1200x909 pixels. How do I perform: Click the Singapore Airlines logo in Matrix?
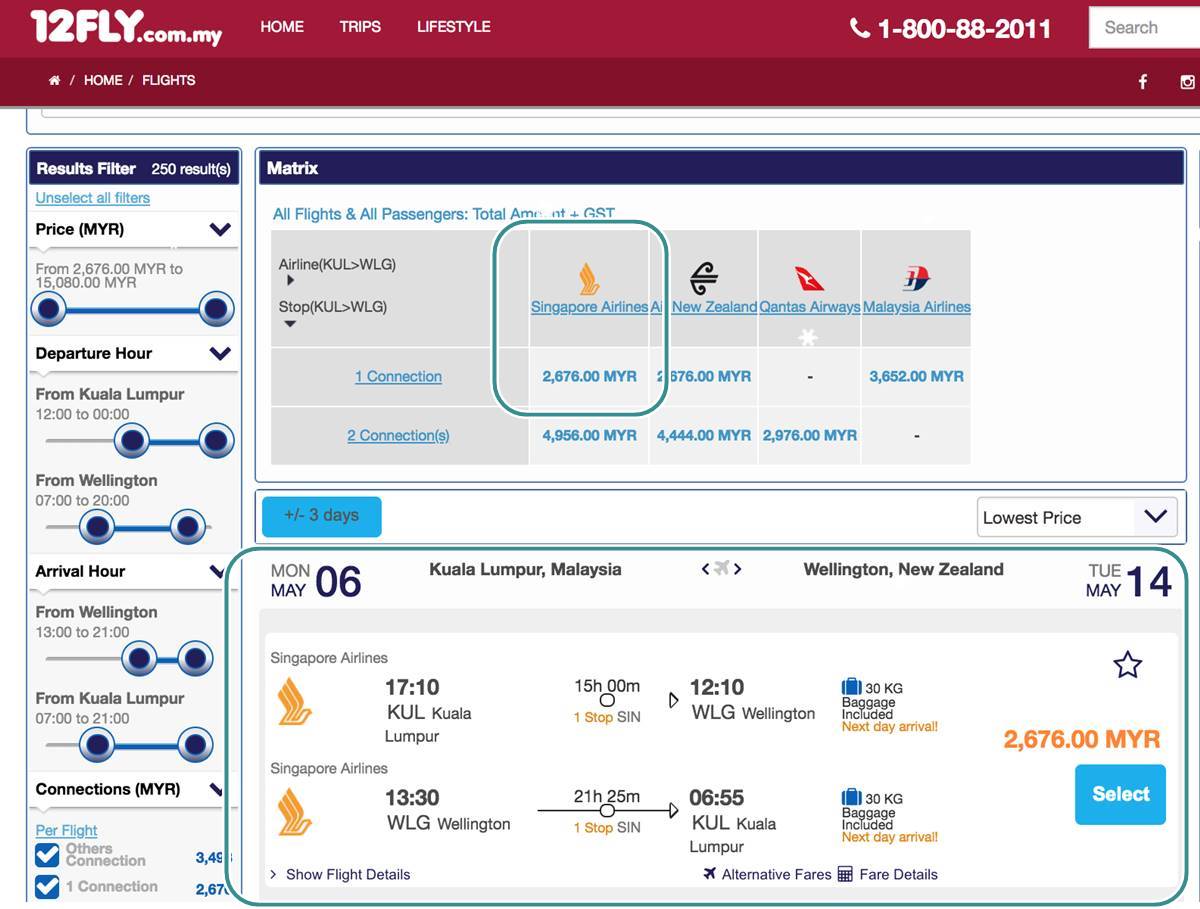[589, 278]
